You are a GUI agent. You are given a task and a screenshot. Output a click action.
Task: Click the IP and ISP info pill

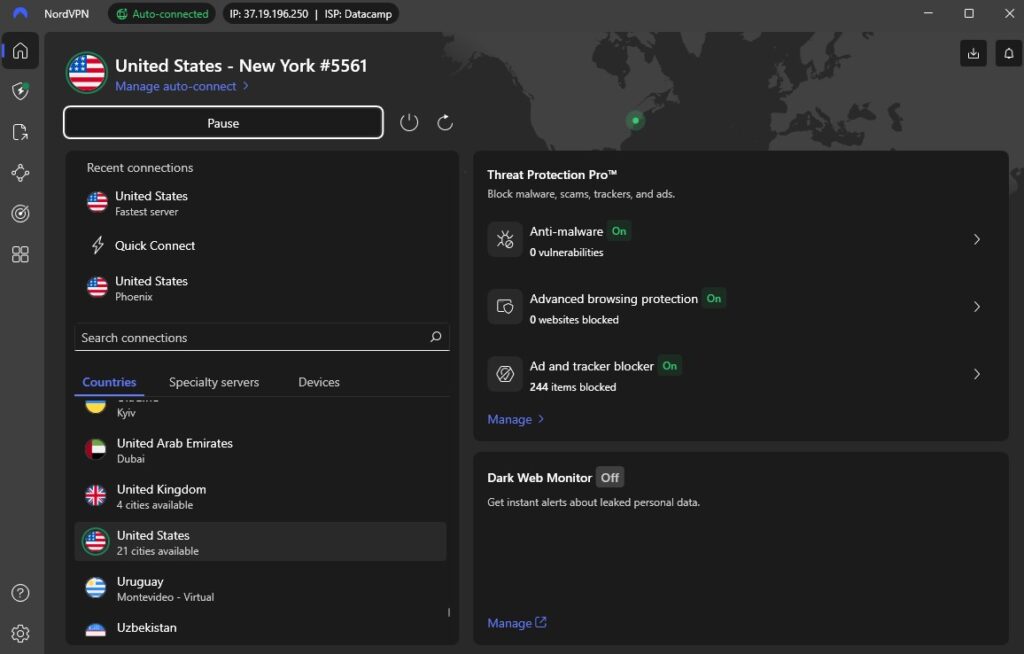coord(310,14)
